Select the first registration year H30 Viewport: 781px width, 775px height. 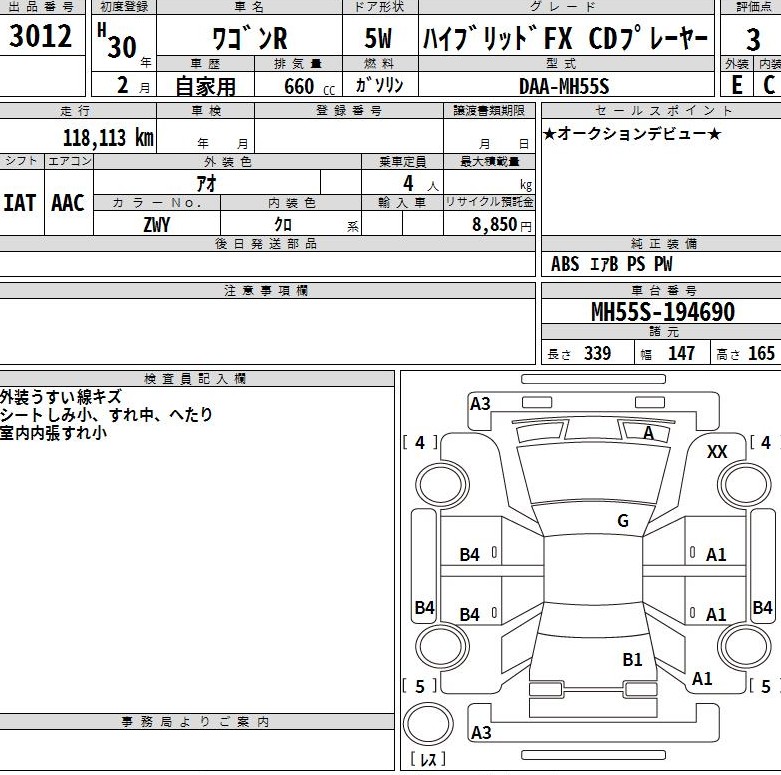(x=117, y=42)
